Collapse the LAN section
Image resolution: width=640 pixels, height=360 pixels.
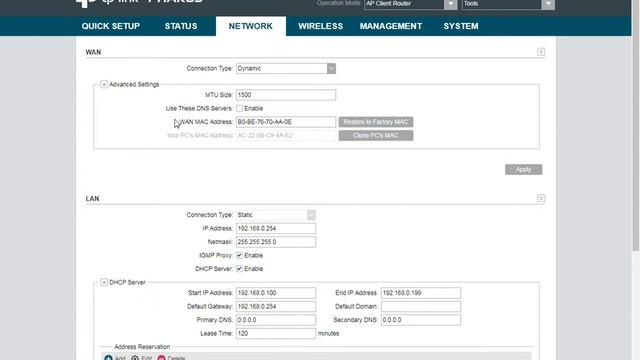[541, 198]
